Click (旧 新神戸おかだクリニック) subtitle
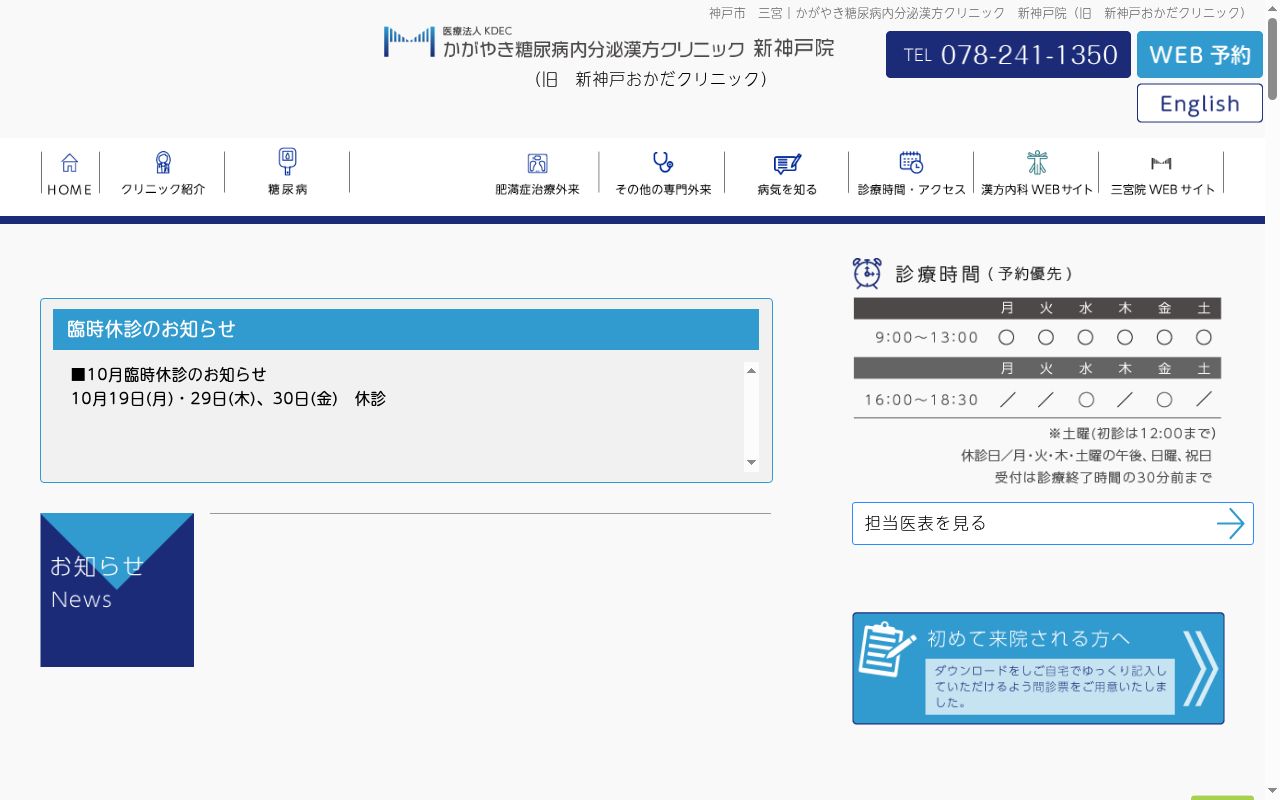The width and height of the screenshot is (1280, 800). [651, 79]
